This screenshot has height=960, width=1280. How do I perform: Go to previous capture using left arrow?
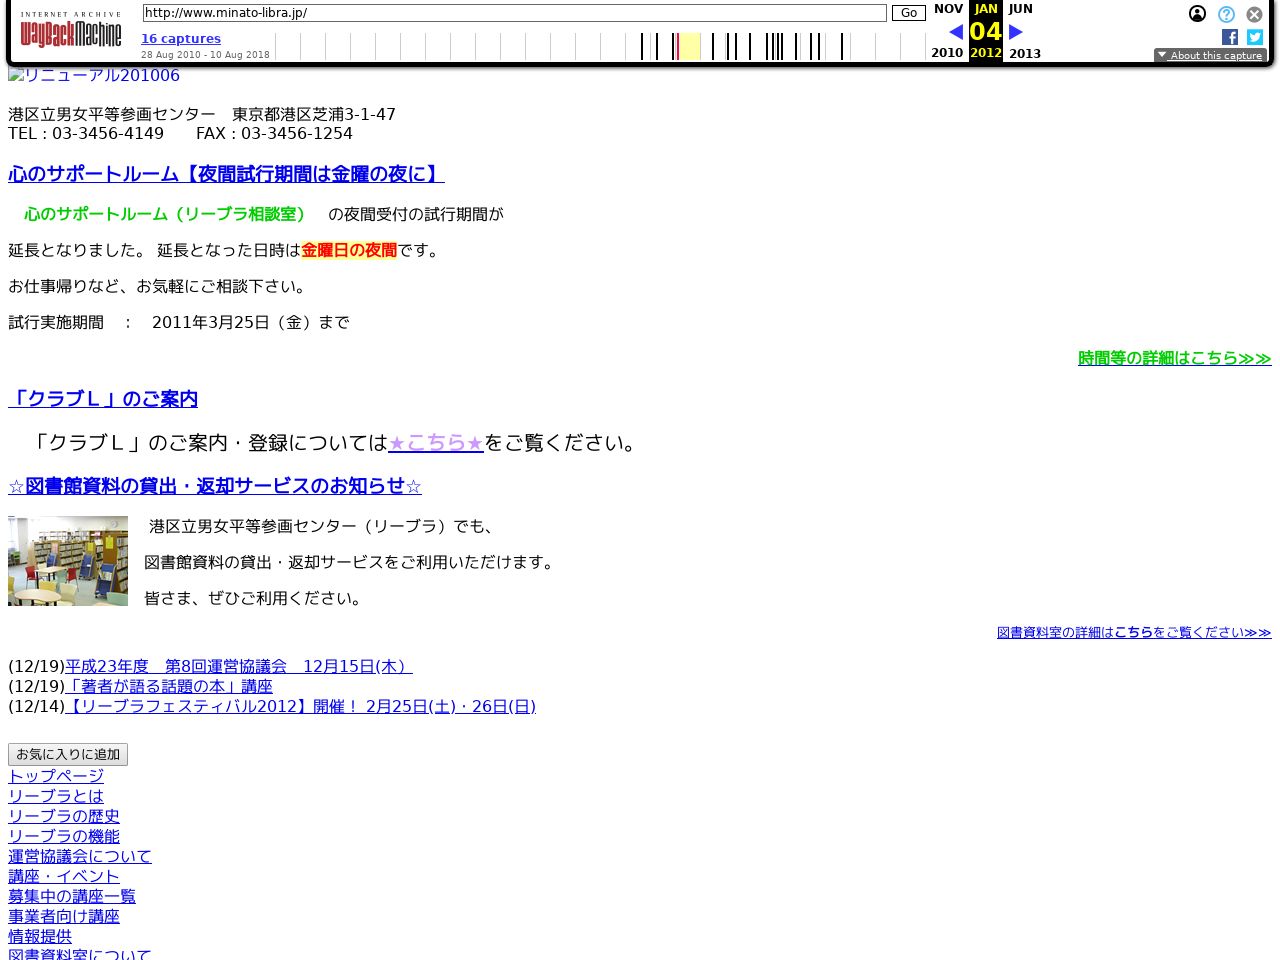pos(956,31)
